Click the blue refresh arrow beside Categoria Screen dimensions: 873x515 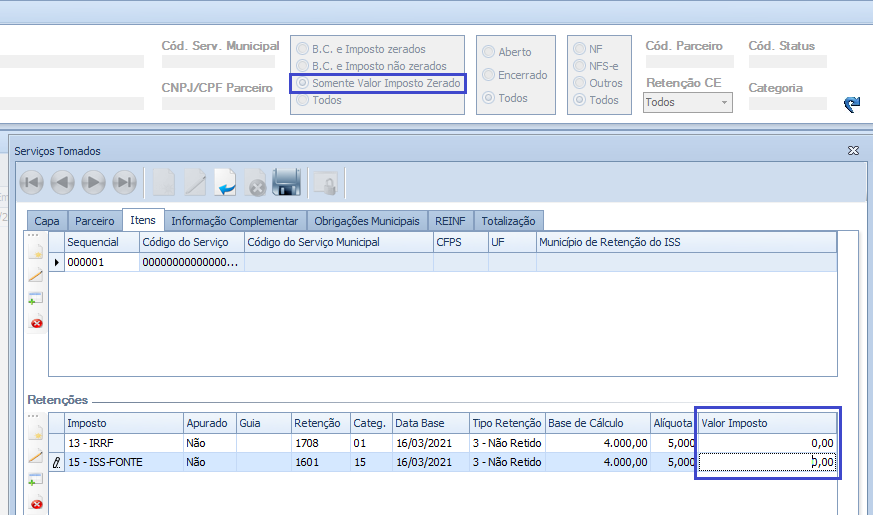[x=851, y=104]
